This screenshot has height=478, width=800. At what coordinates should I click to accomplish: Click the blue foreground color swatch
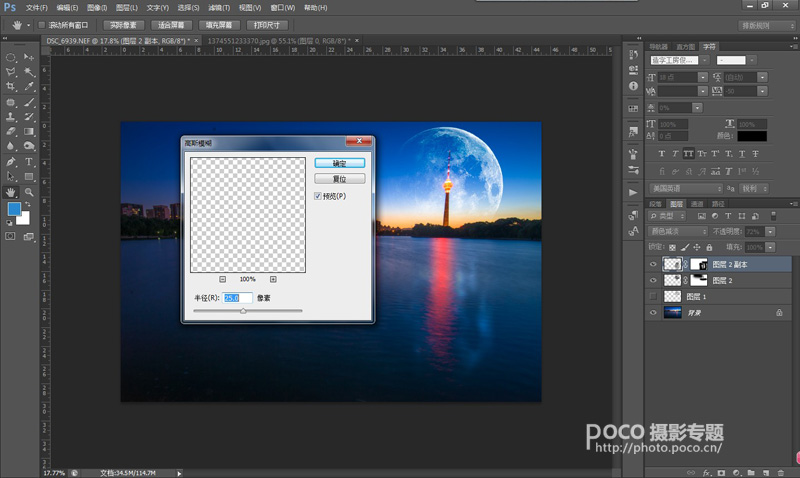point(14,209)
